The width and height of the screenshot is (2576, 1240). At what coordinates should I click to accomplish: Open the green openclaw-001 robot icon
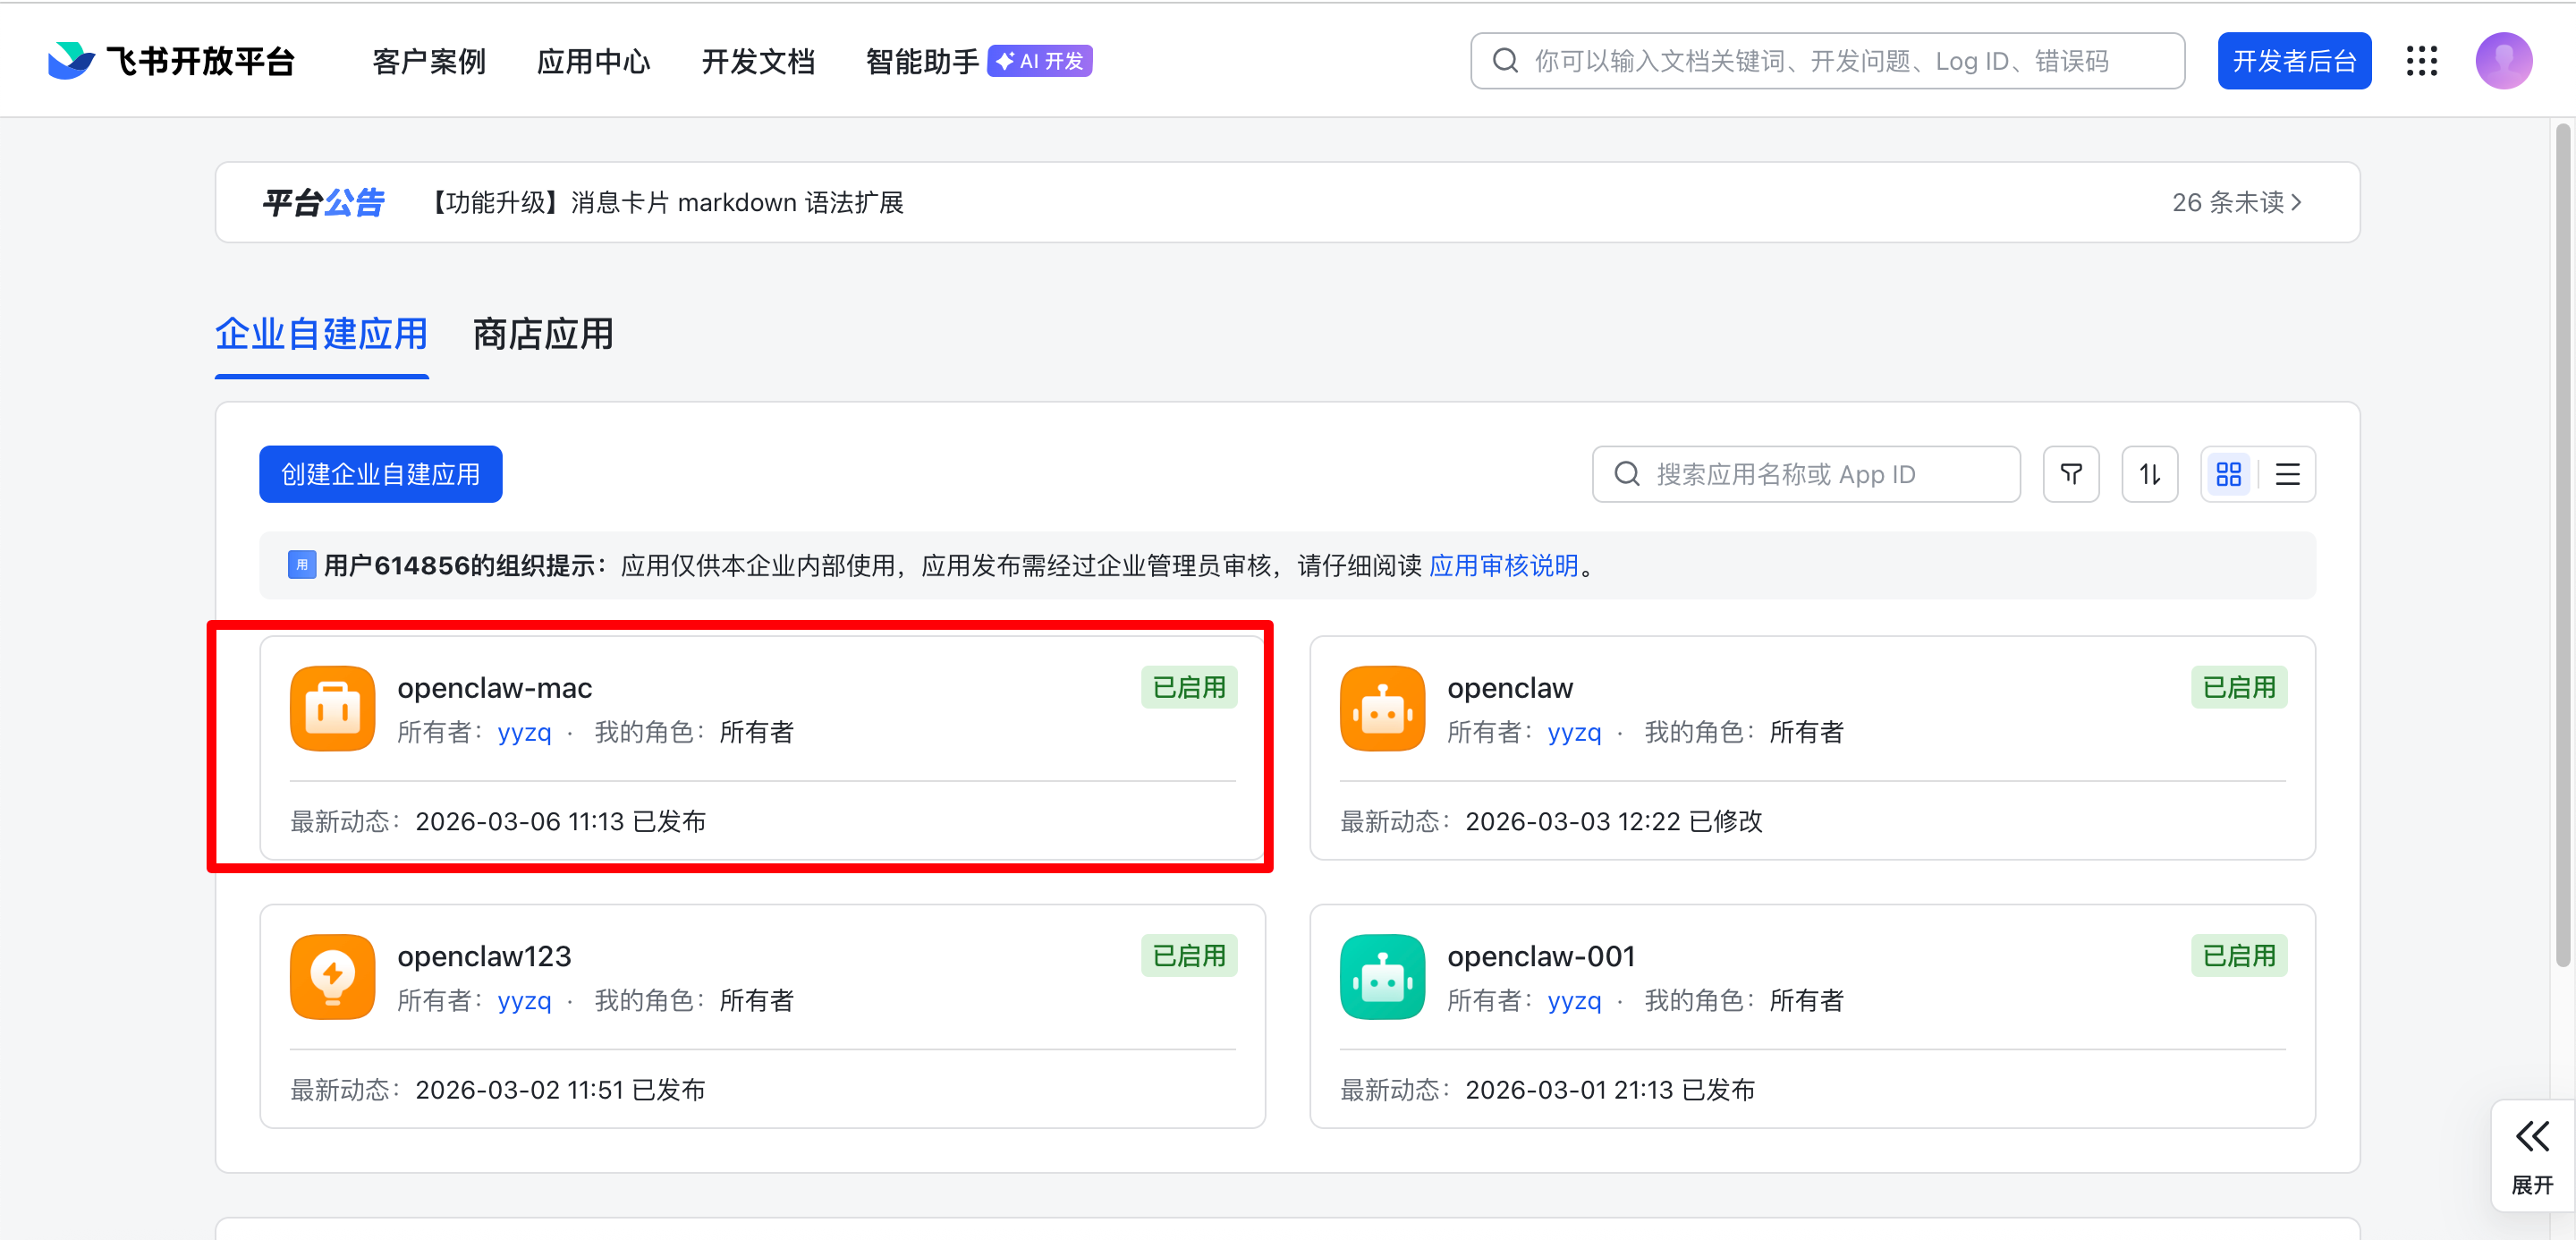pyautogui.click(x=1382, y=977)
